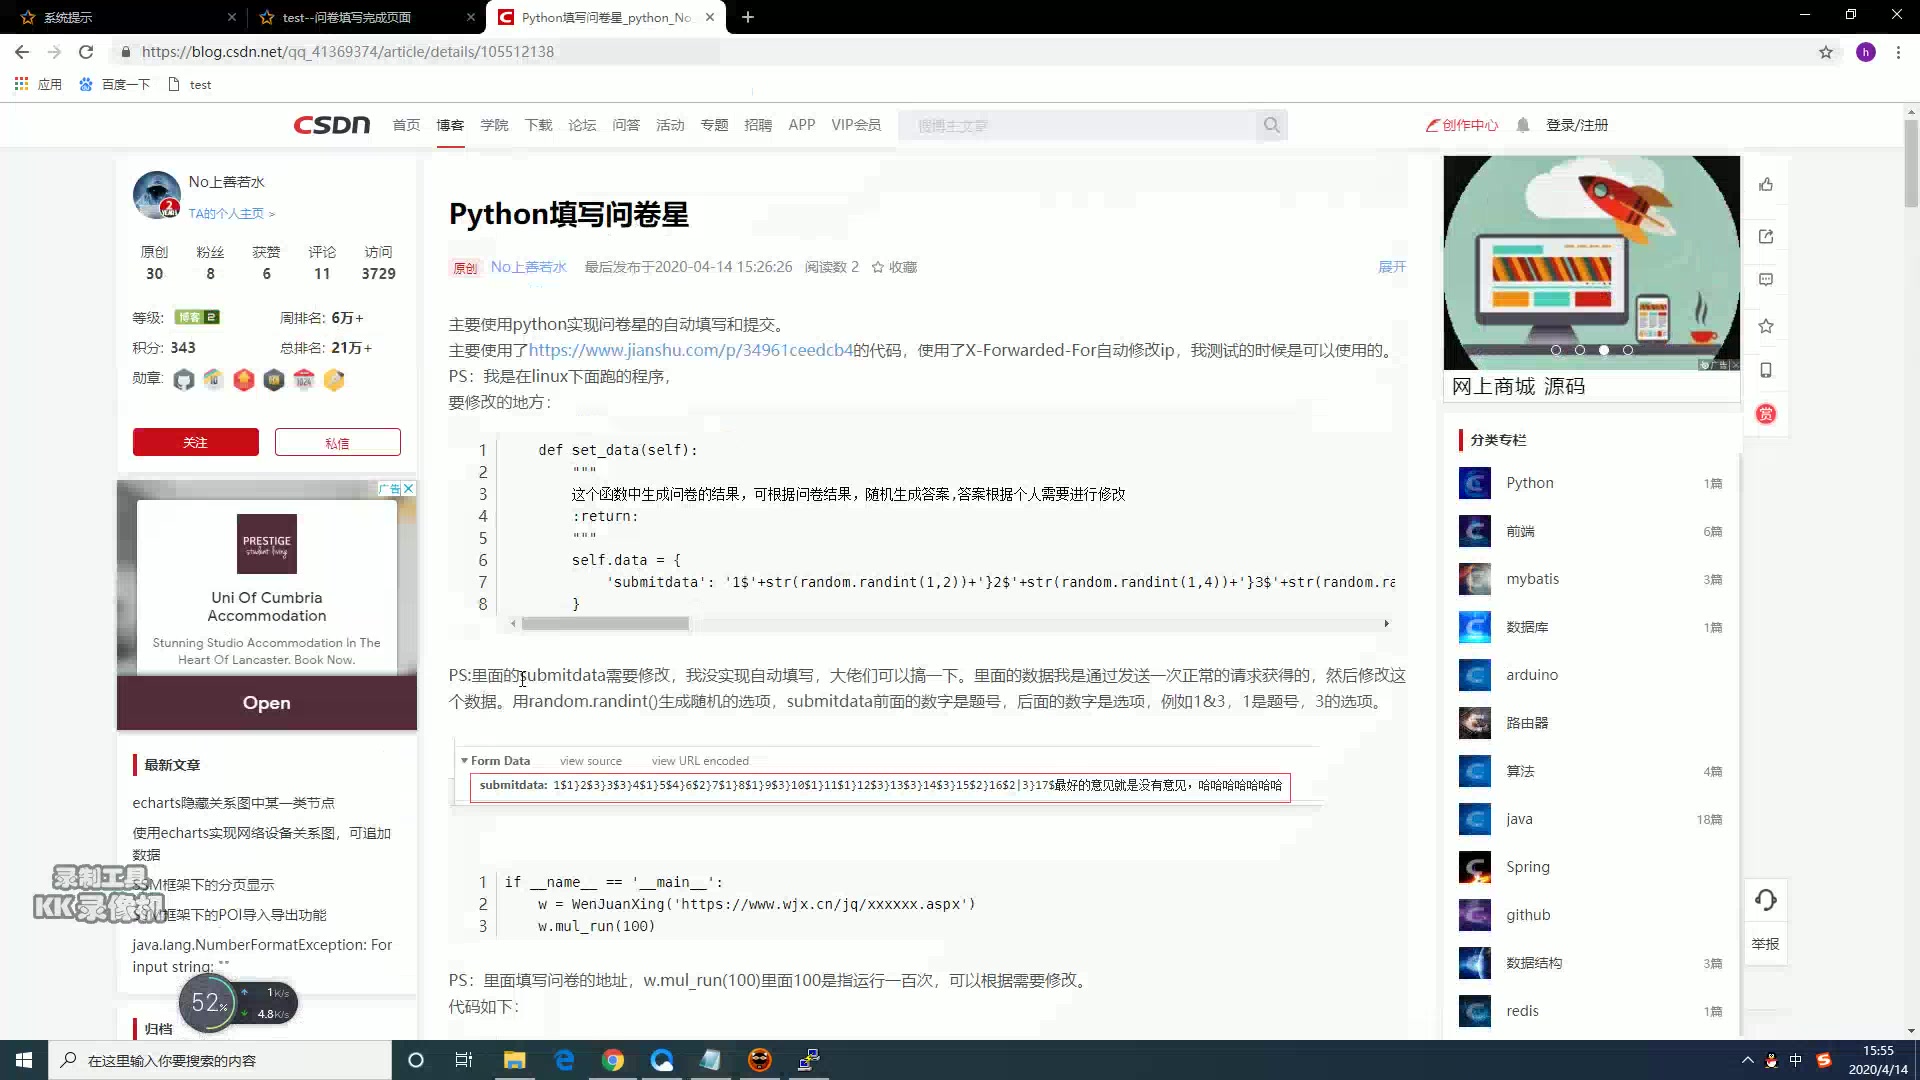Open the comments icon in sidebar
Image resolution: width=1920 pixels, height=1080 pixels.
click(x=1766, y=280)
